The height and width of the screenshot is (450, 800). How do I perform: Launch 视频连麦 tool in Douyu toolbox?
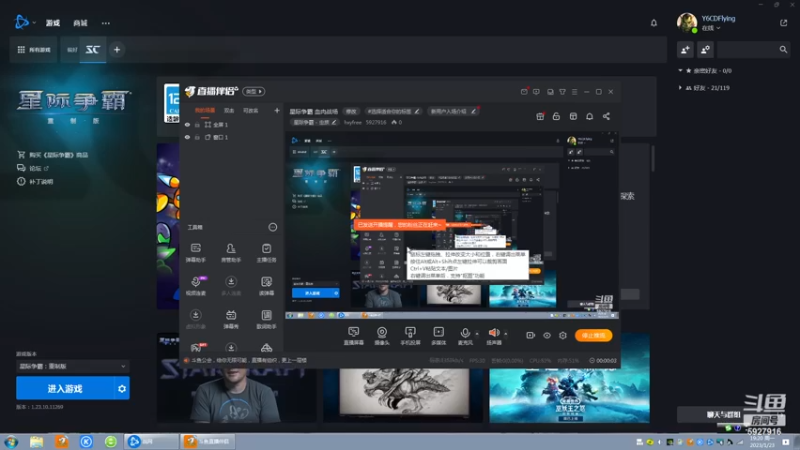(195, 286)
